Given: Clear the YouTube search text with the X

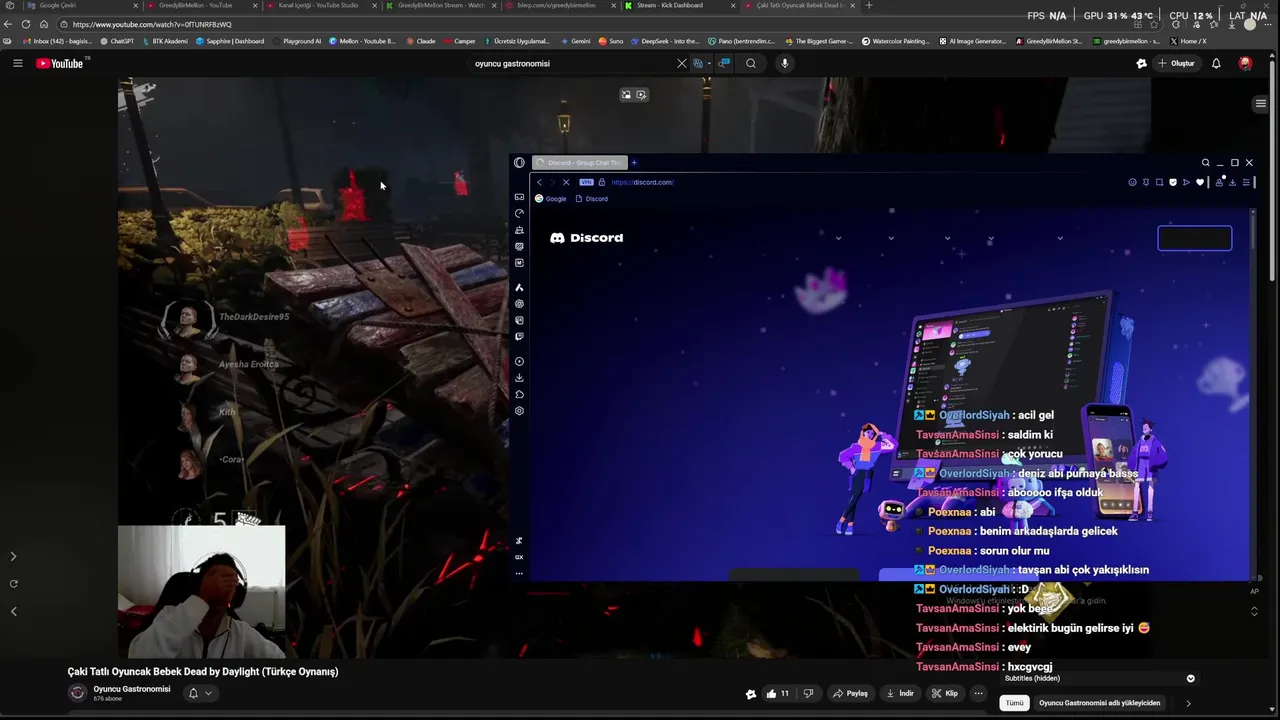Looking at the screenshot, I should click(682, 63).
